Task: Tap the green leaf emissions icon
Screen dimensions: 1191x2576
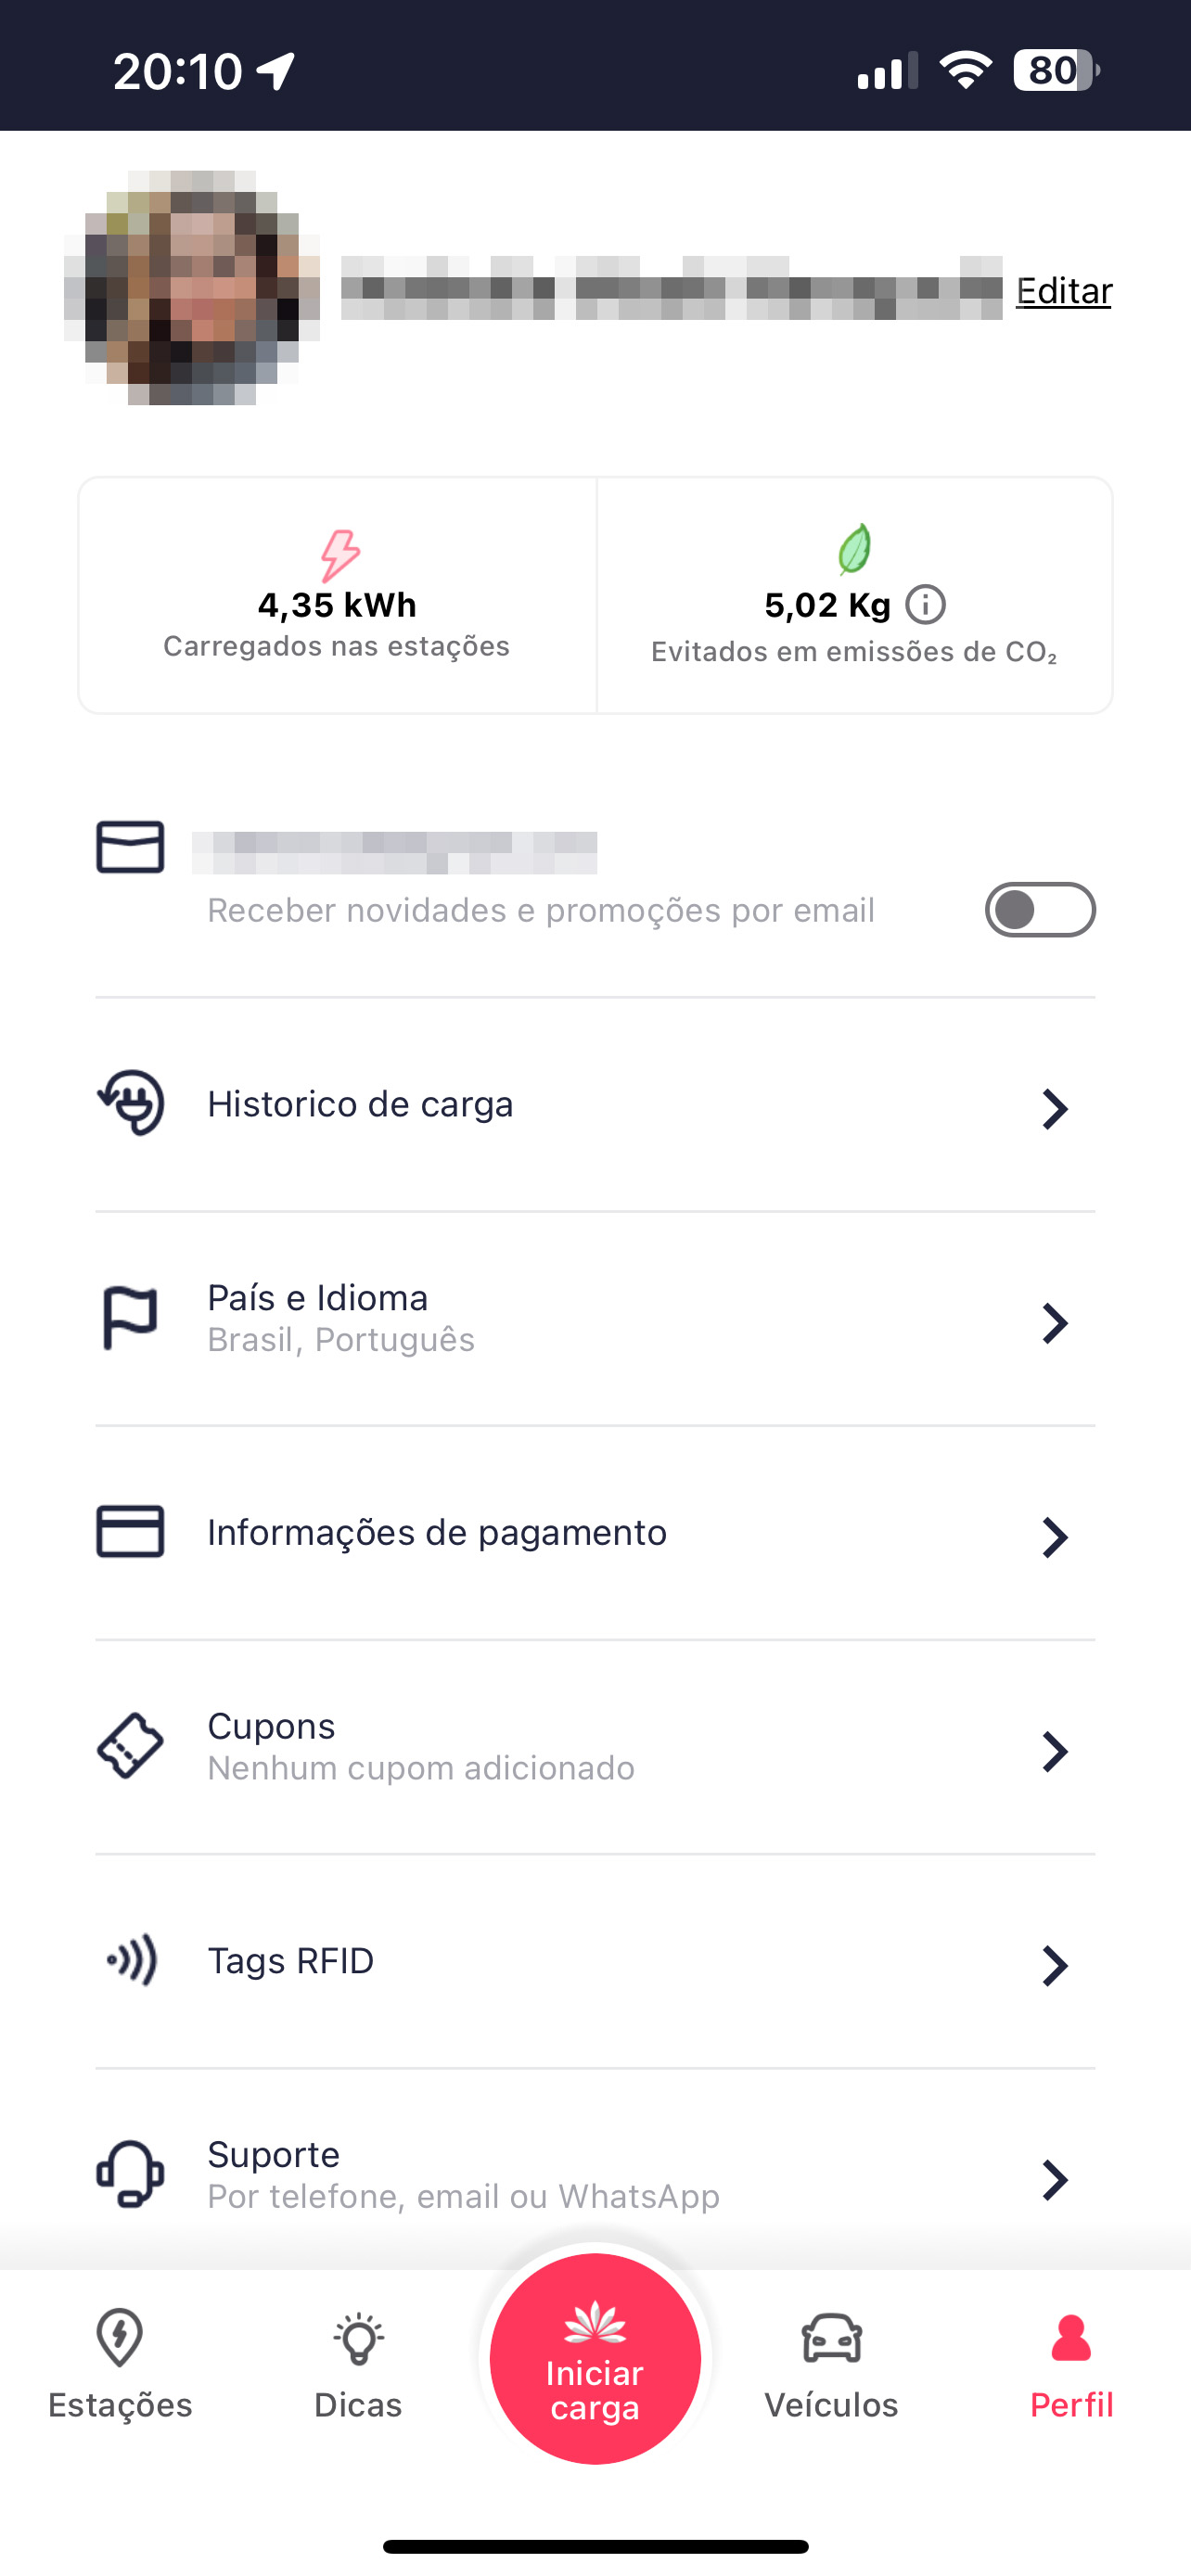Action: pos(854,549)
